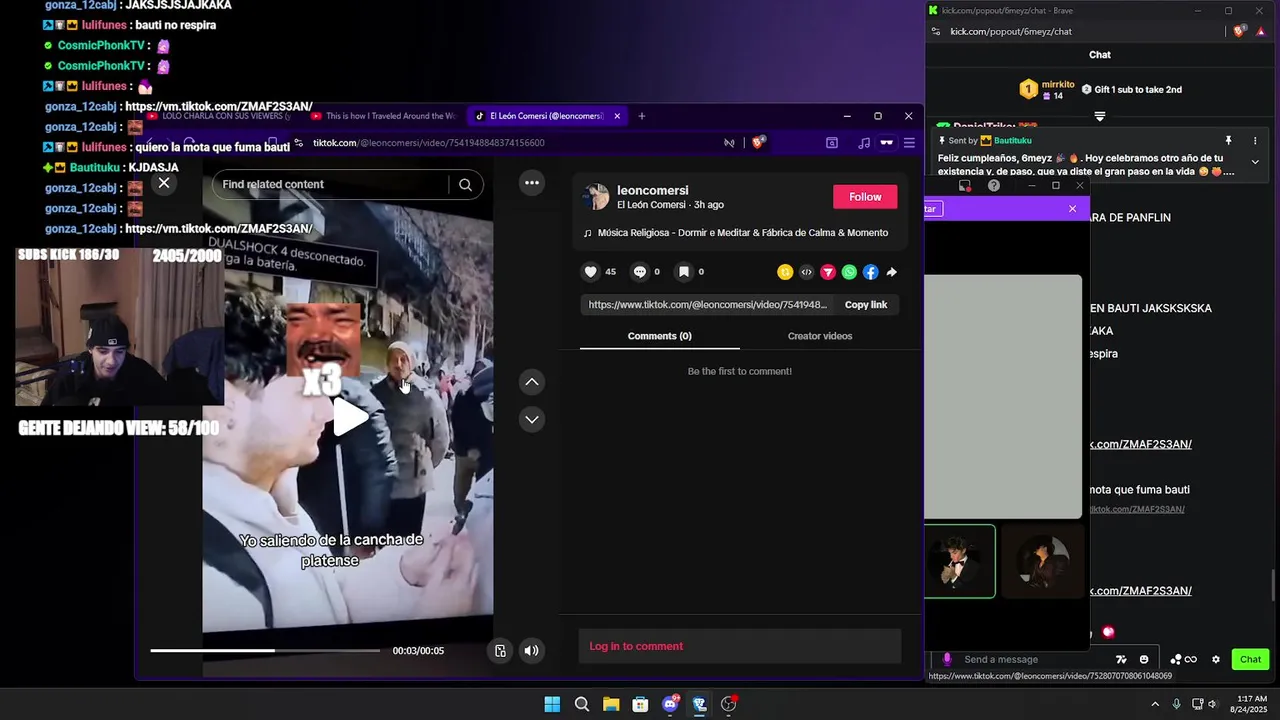Switch to Comments (0) tab

point(660,336)
